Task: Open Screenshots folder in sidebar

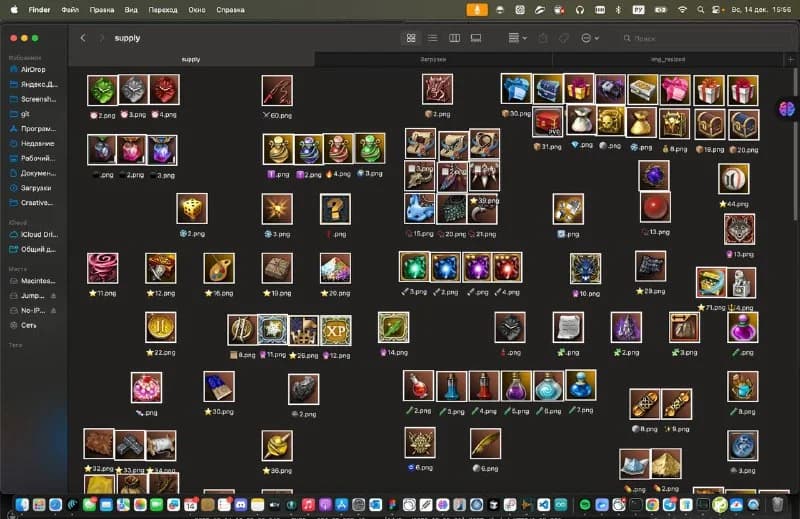Action: tap(33, 99)
